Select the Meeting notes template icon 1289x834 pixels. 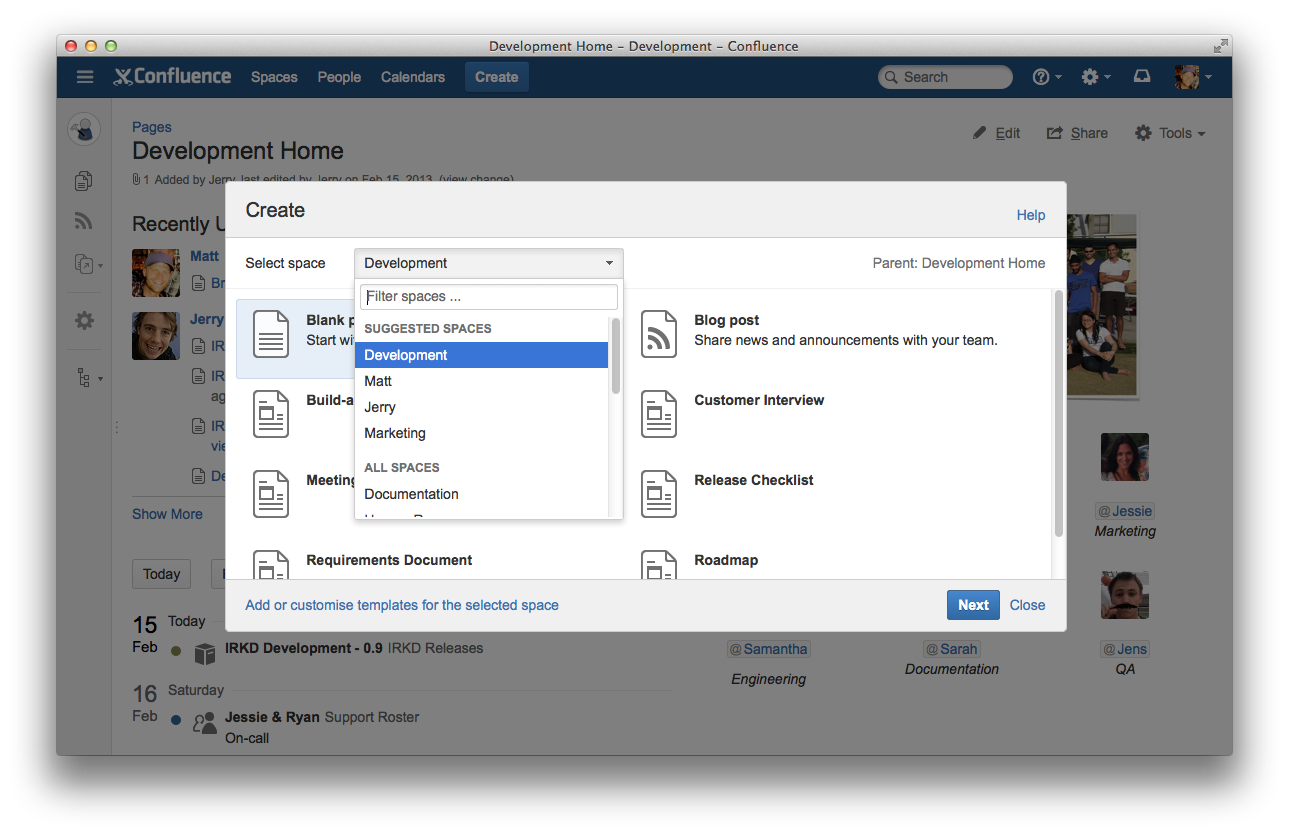coord(271,494)
